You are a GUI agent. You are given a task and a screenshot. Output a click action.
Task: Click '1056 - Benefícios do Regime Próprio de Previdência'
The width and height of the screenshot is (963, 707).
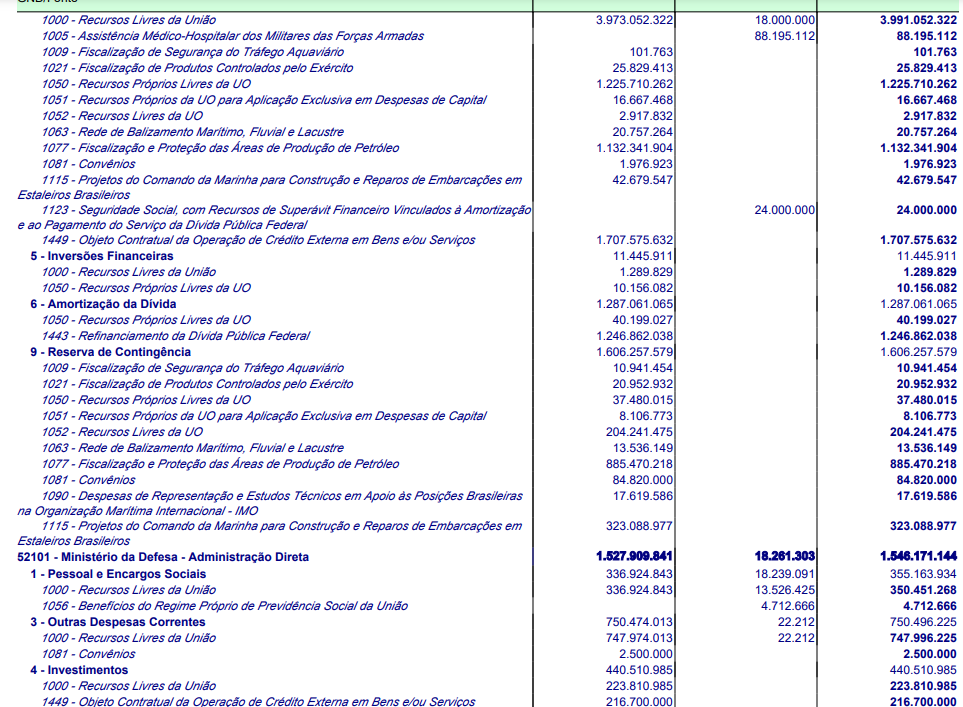(225, 606)
